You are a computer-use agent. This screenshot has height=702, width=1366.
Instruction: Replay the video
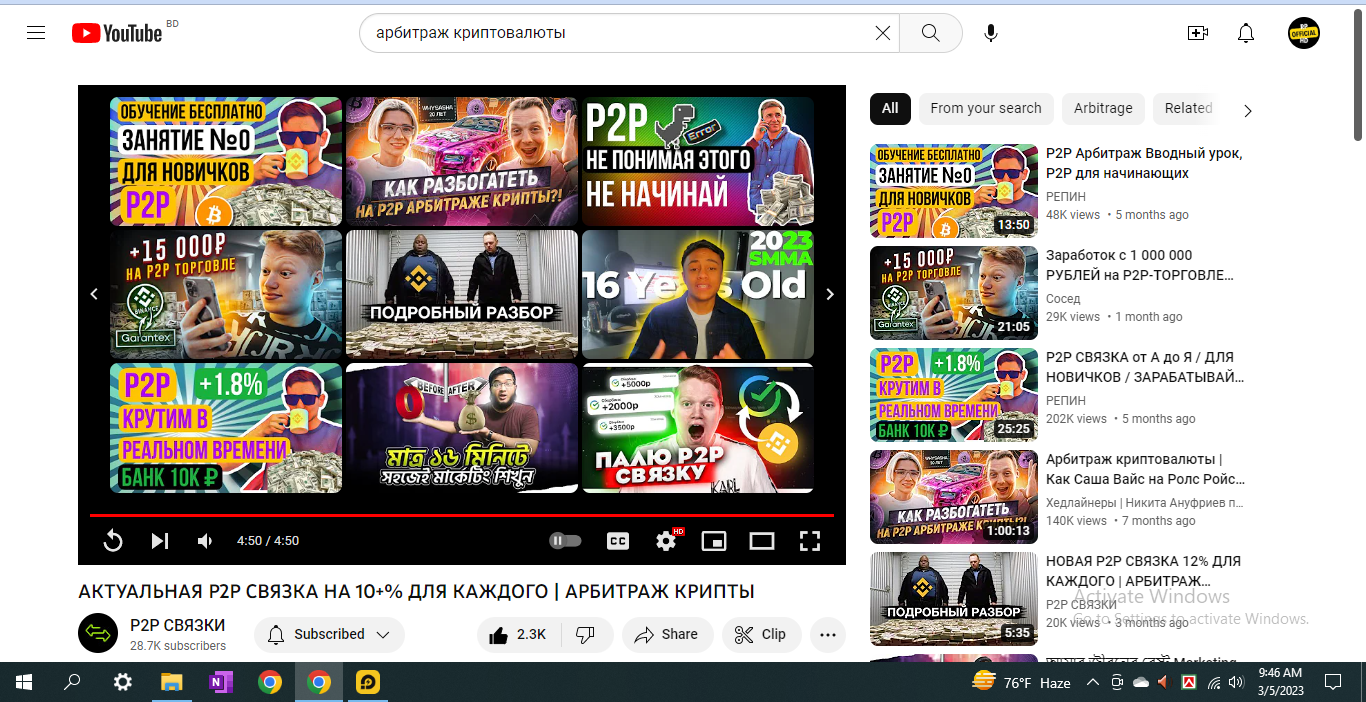point(113,541)
